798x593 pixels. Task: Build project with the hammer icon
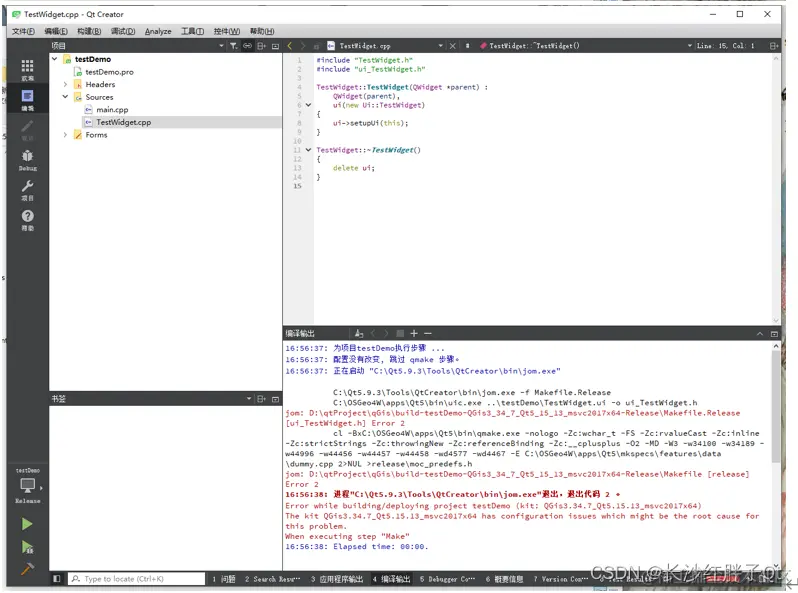(x=27, y=569)
